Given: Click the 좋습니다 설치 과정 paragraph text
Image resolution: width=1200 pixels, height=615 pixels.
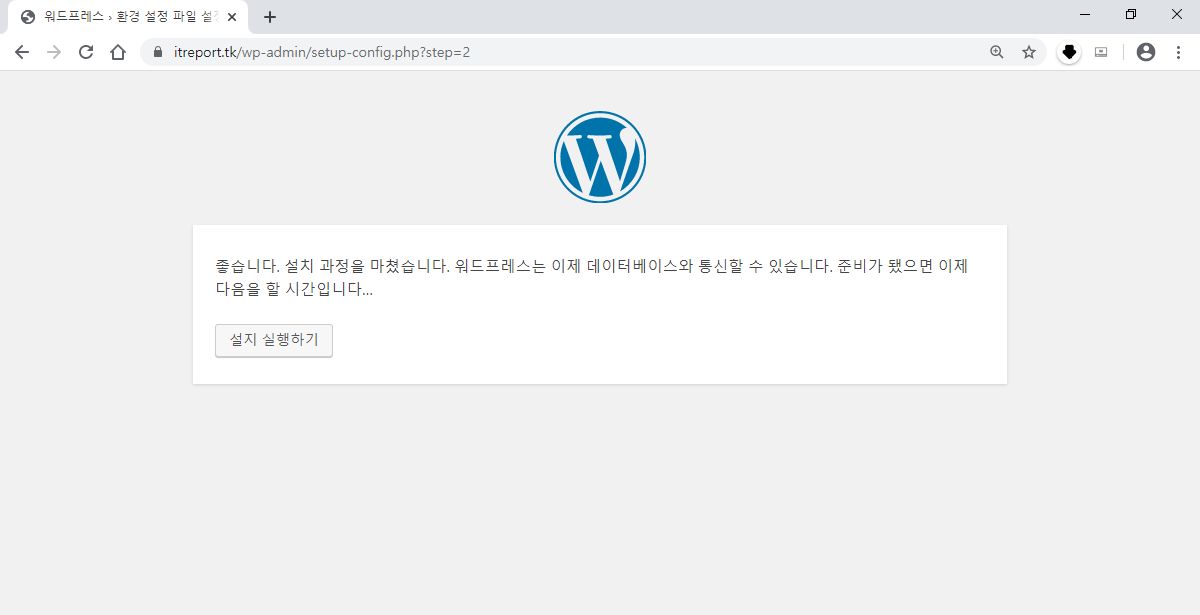Looking at the screenshot, I should click(592, 278).
